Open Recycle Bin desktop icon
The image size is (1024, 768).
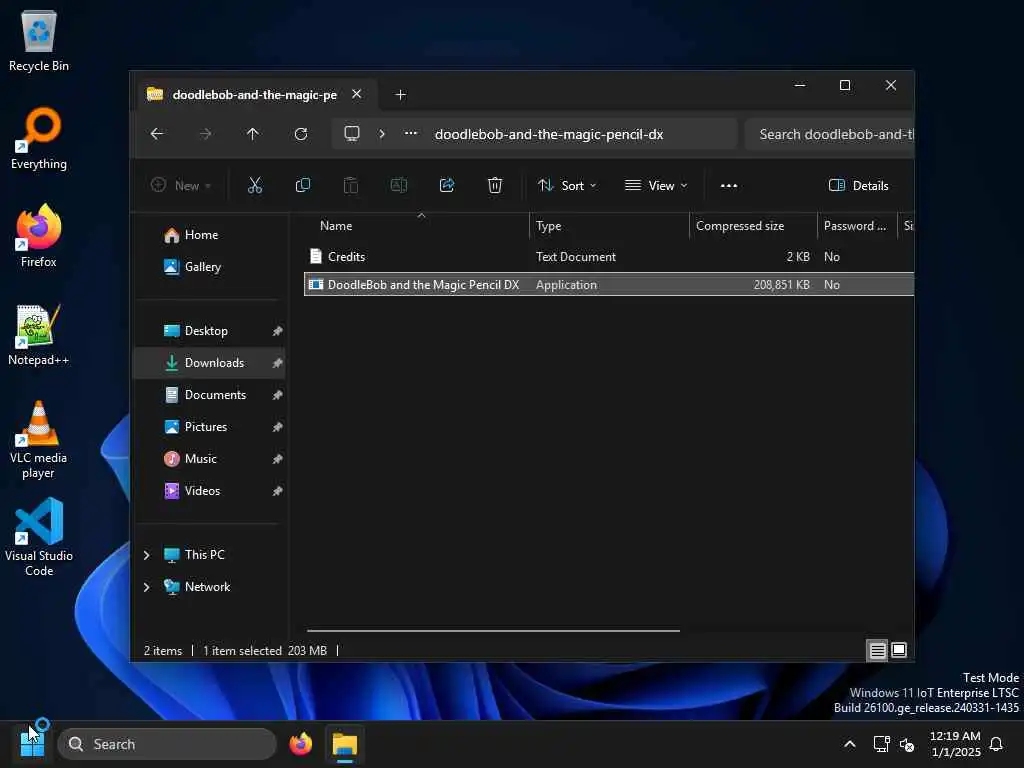(x=39, y=41)
